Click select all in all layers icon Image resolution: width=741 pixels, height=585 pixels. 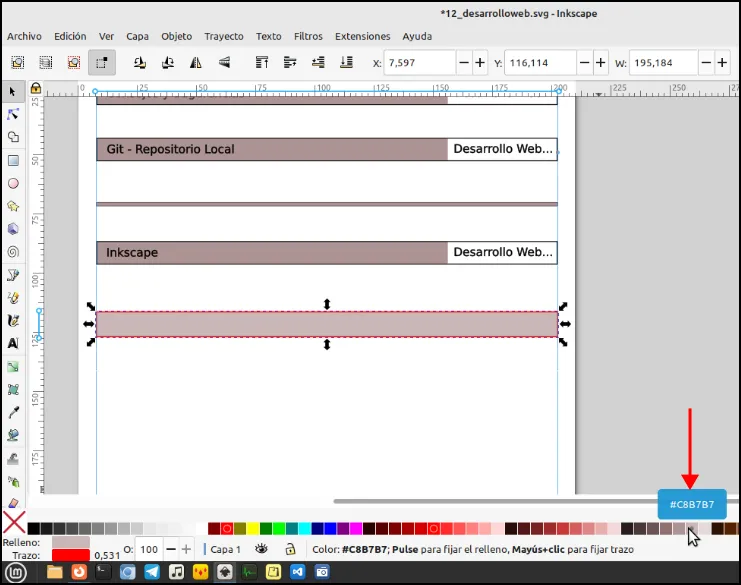coord(46,62)
